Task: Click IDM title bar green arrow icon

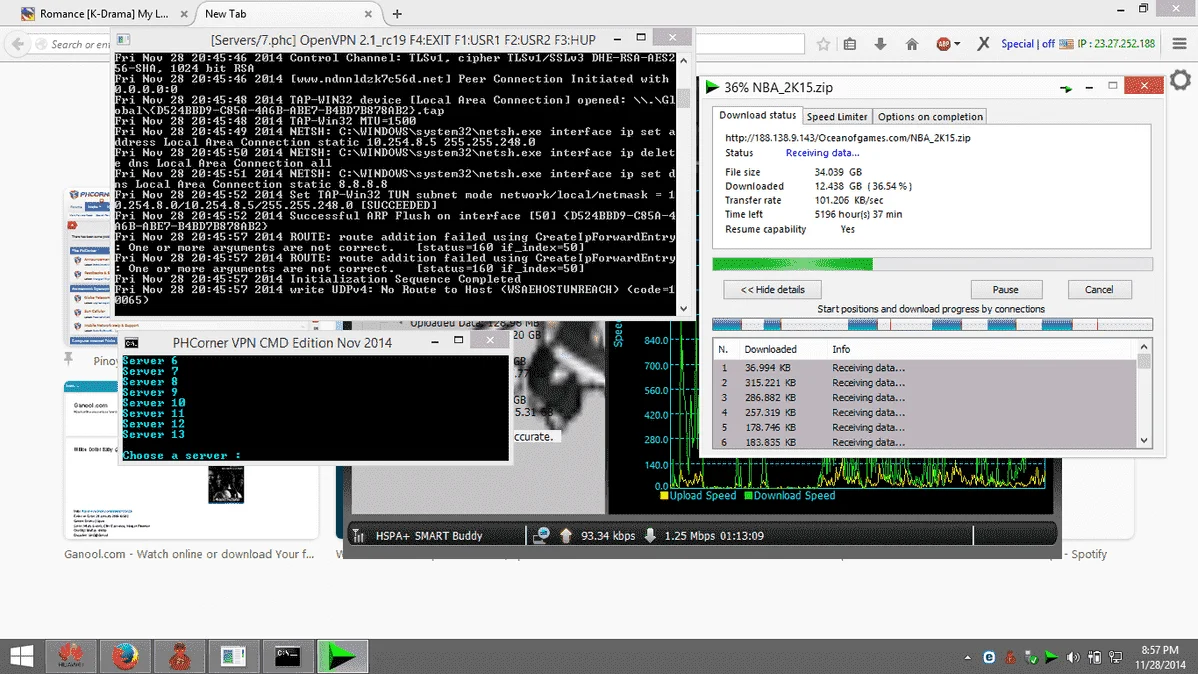Action: [1066, 88]
